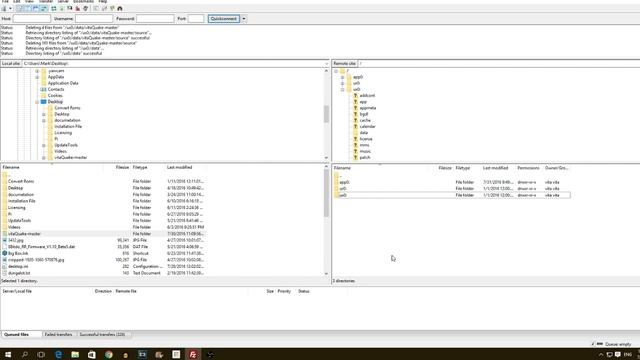Open the remote file search icon
This screenshot has height=360, width=640.
pos(120,8)
